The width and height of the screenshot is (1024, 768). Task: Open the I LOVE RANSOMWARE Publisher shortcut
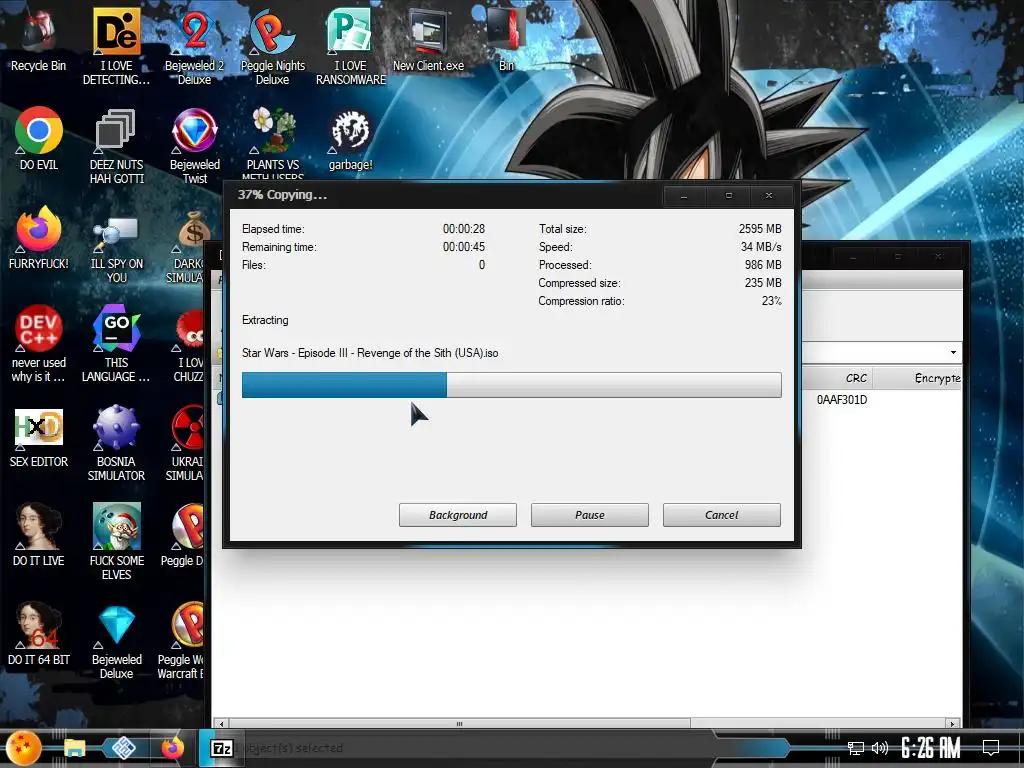(x=351, y=46)
